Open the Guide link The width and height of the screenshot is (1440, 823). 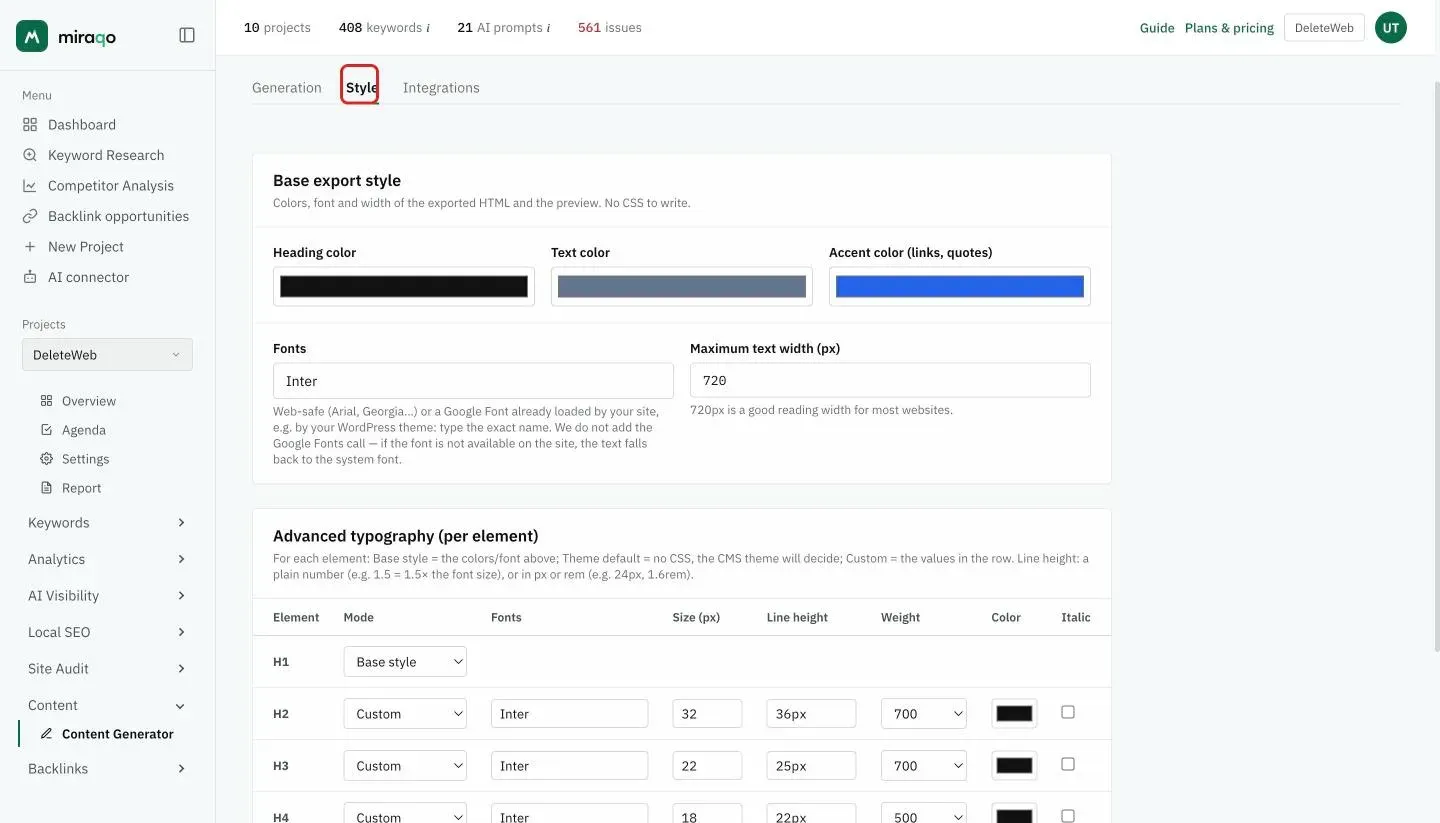pos(1157,28)
